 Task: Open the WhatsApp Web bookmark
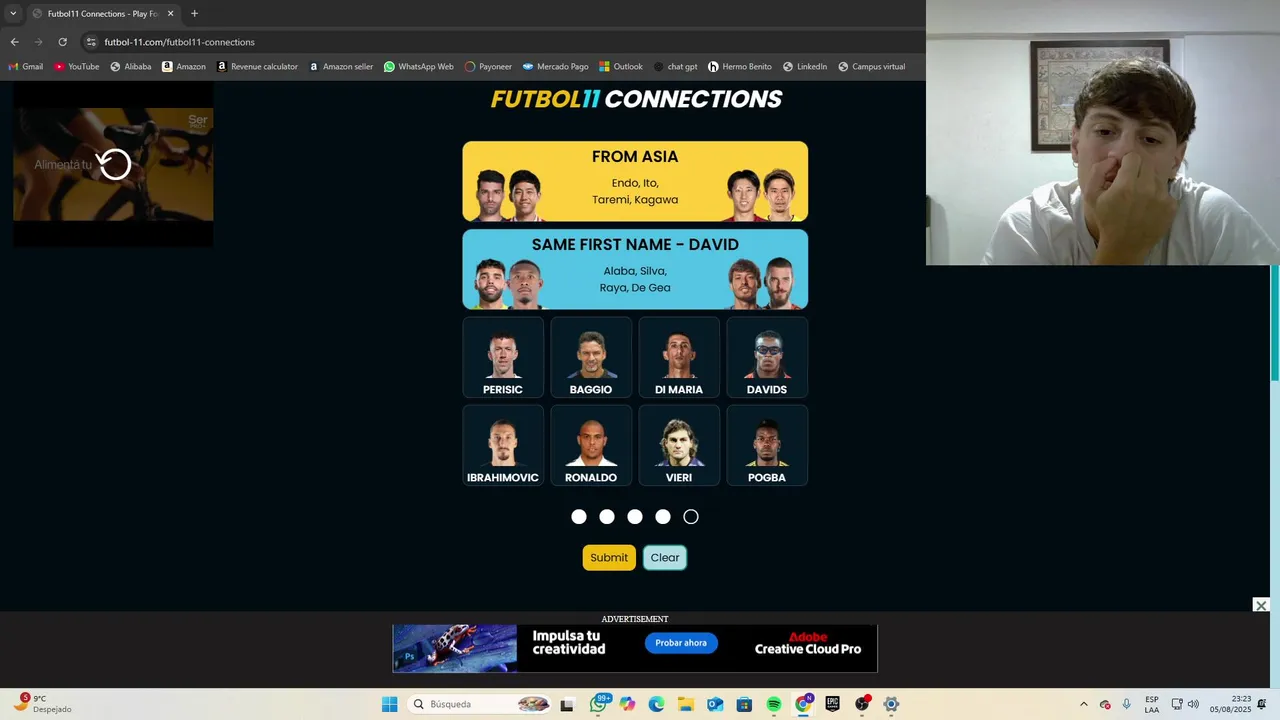(x=419, y=67)
